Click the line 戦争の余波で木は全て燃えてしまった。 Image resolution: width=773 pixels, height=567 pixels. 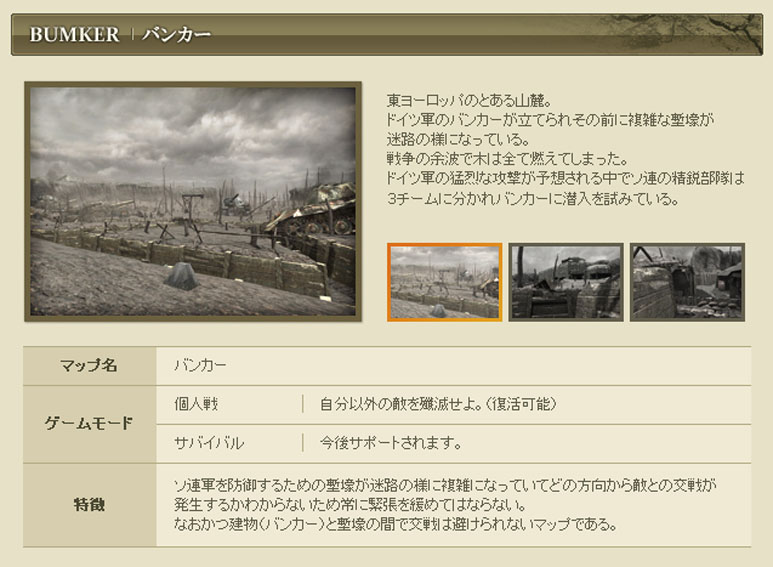click(x=508, y=159)
